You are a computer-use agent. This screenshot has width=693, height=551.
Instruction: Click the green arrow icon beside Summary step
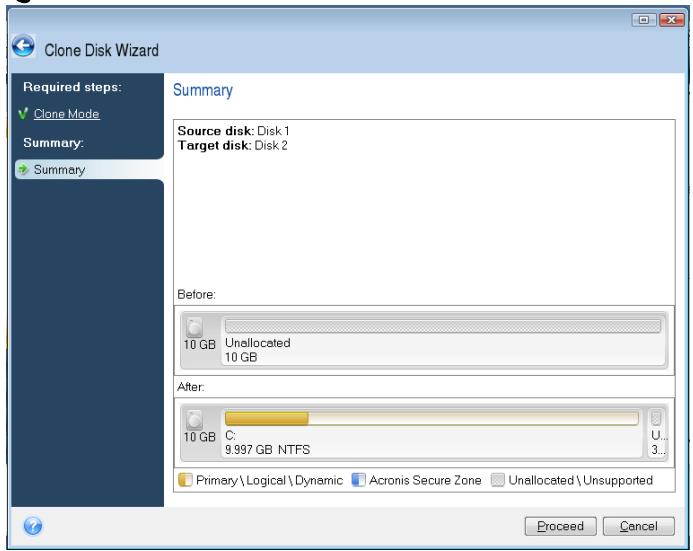pyautogui.click(x=23, y=169)
